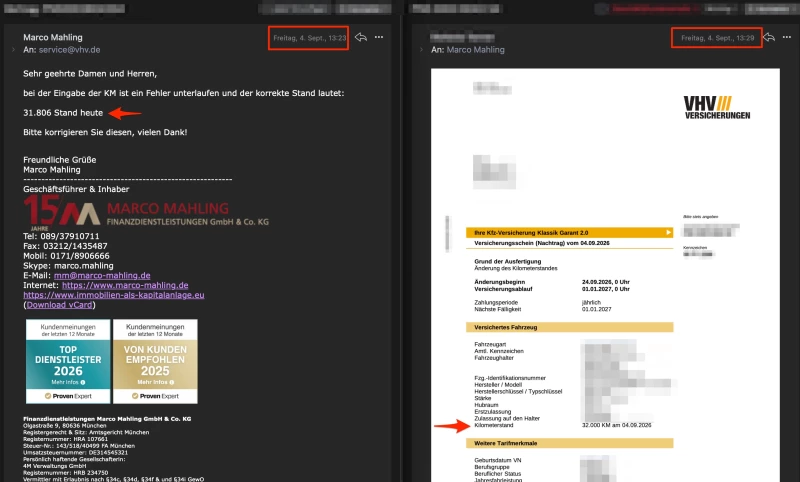800x482 pixels.
Task: Open immobilien-als-kapitalanlage.eu link
Action: pos(114,295)
